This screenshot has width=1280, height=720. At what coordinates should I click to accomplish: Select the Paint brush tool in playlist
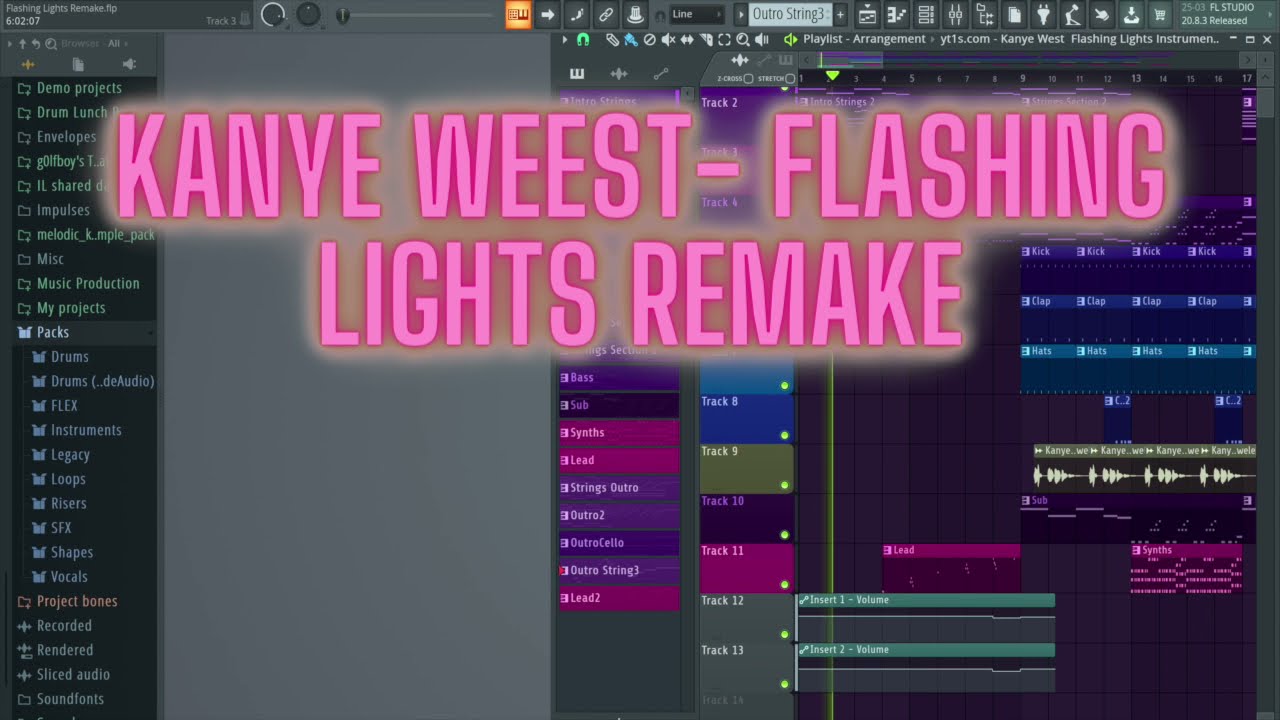(x=630, y=39)
